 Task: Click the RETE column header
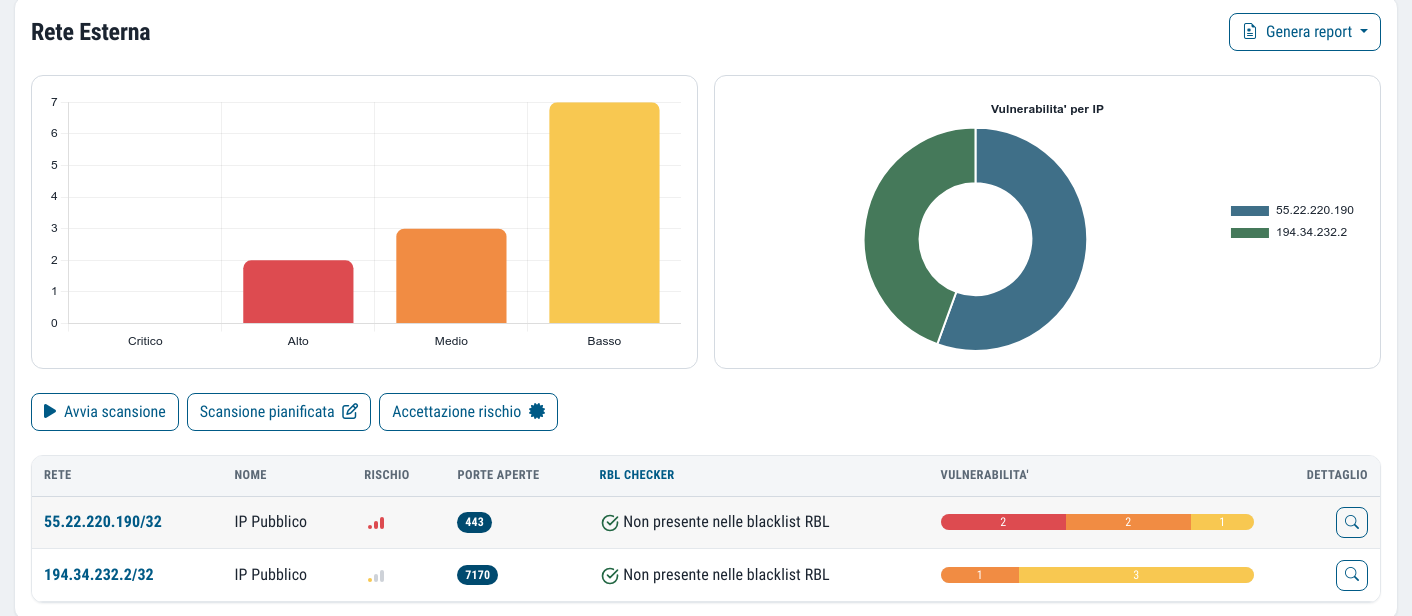58,475
